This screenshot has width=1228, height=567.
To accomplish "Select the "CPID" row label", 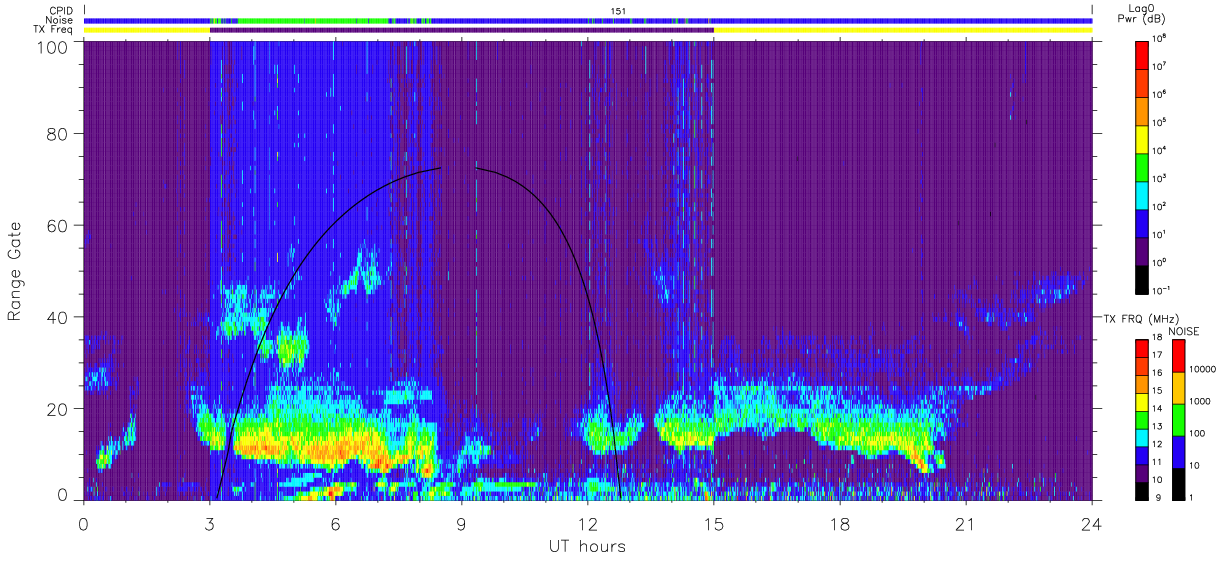I will (x=62, y=10).
